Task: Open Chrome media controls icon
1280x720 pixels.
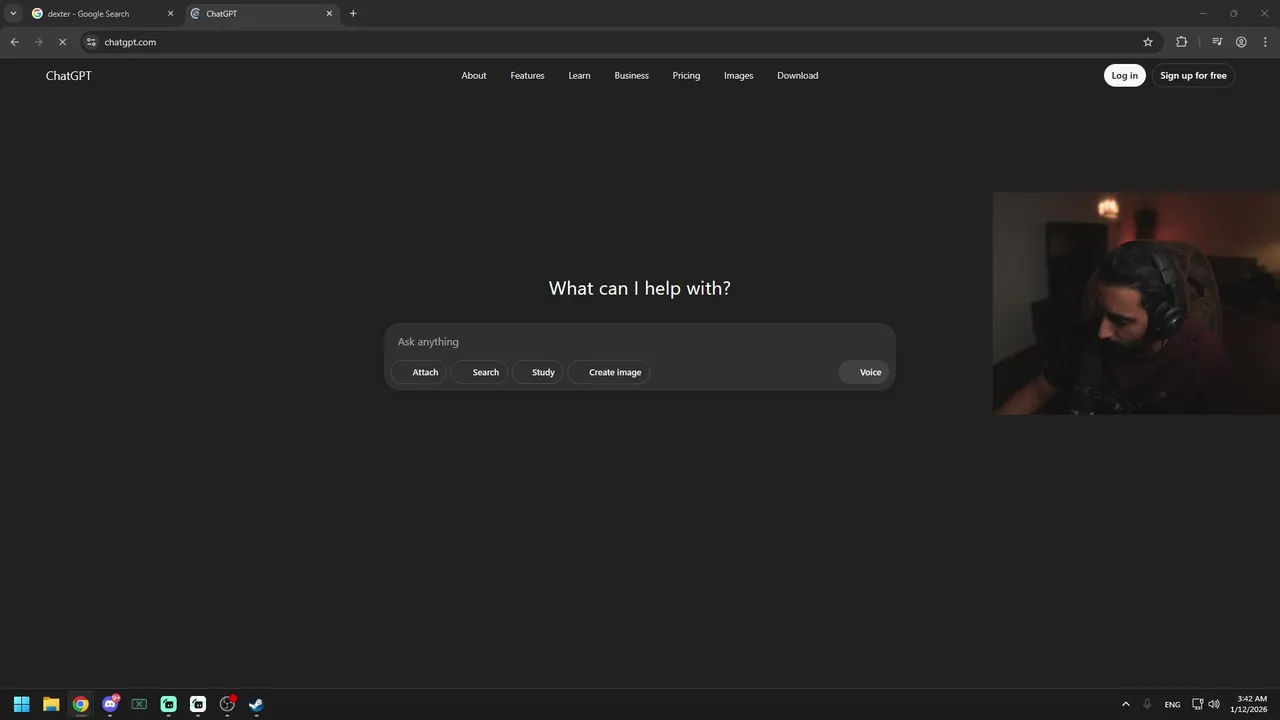Action: (1217, 42)
